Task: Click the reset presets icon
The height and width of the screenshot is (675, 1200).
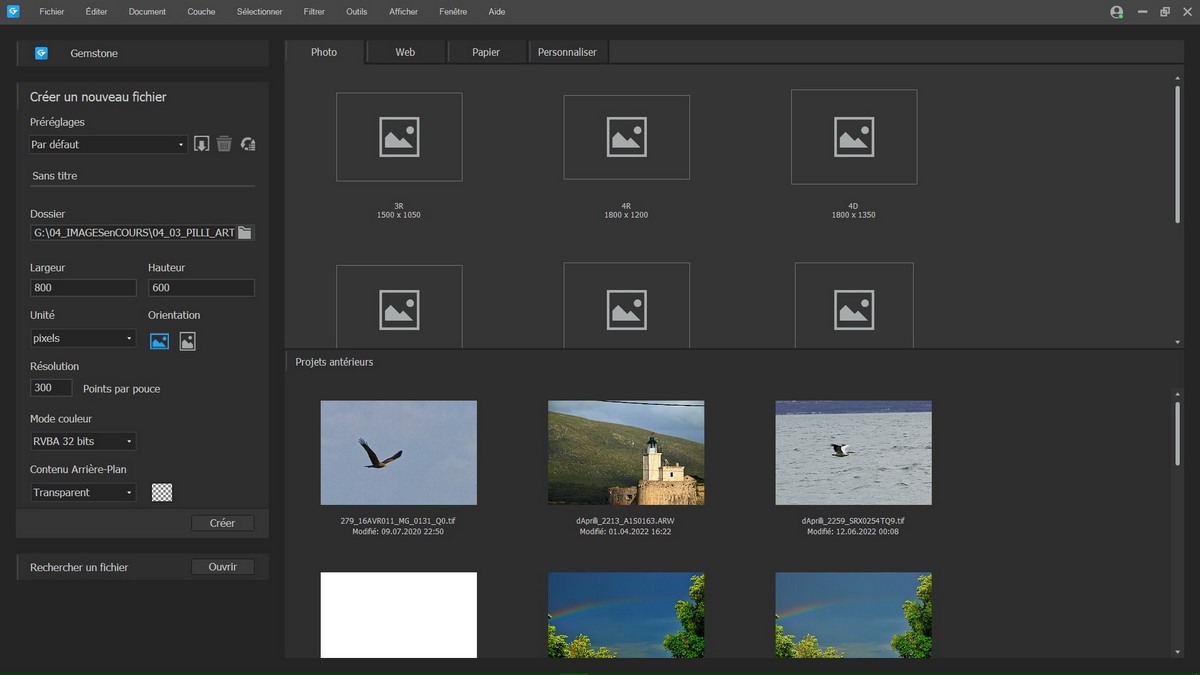Action: pos(248,144)
